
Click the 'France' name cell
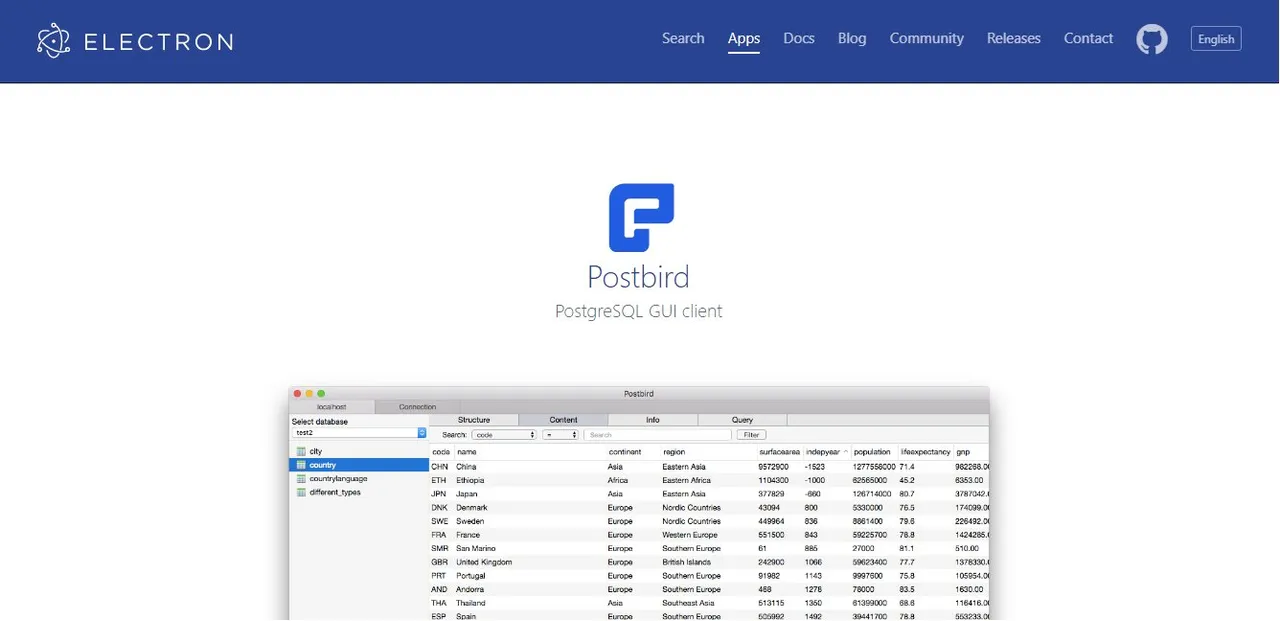[x=468, y=535]
